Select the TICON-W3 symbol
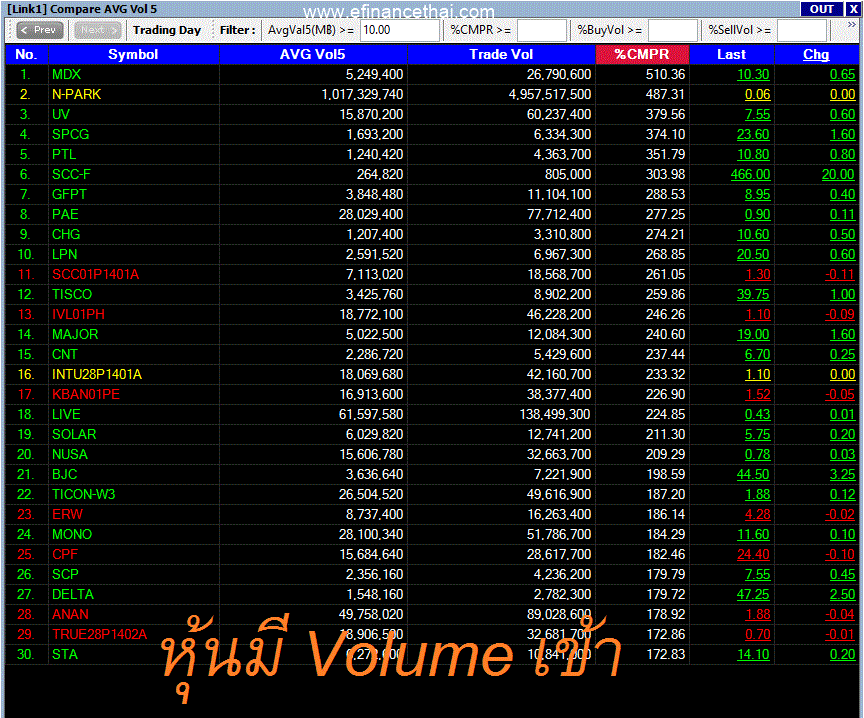Viewport: 864px width, 718px height. coord(84,494)
